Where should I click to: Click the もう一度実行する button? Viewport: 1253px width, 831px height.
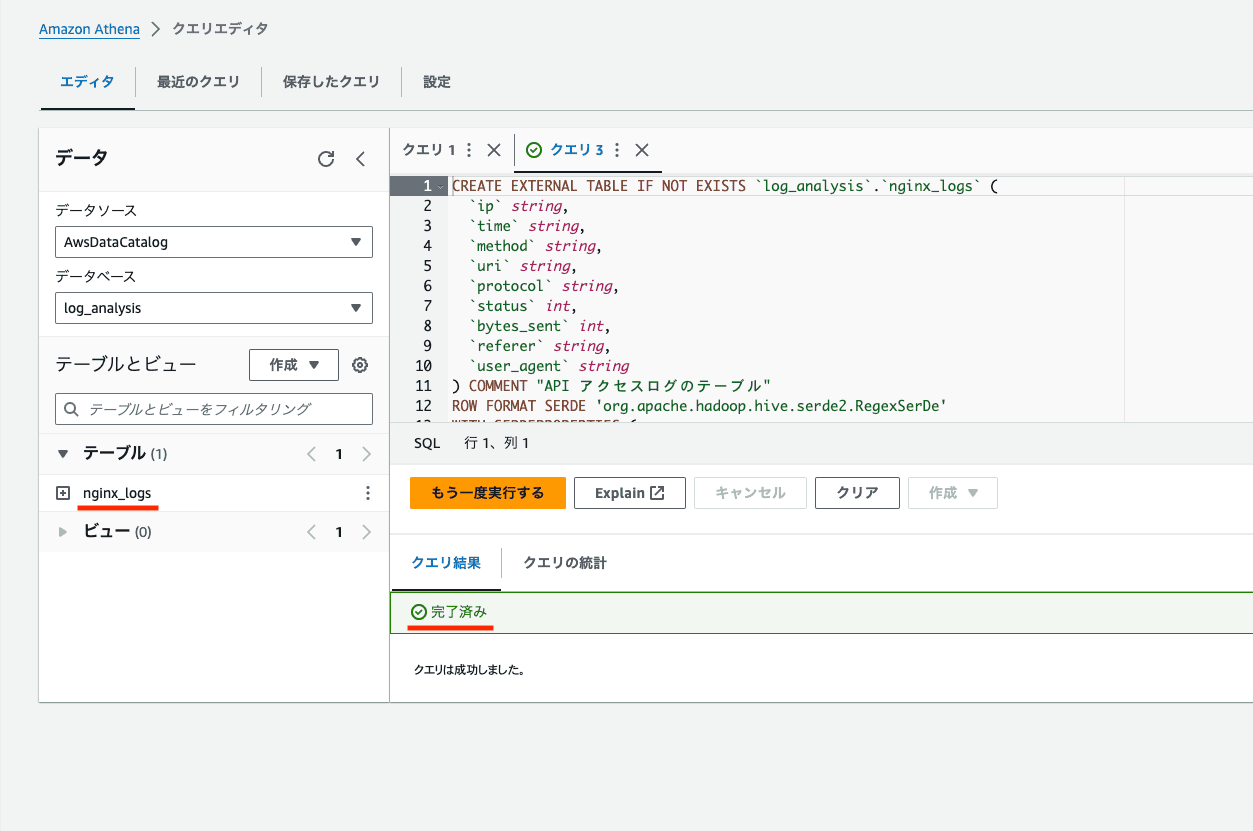[x=487, y=493]
